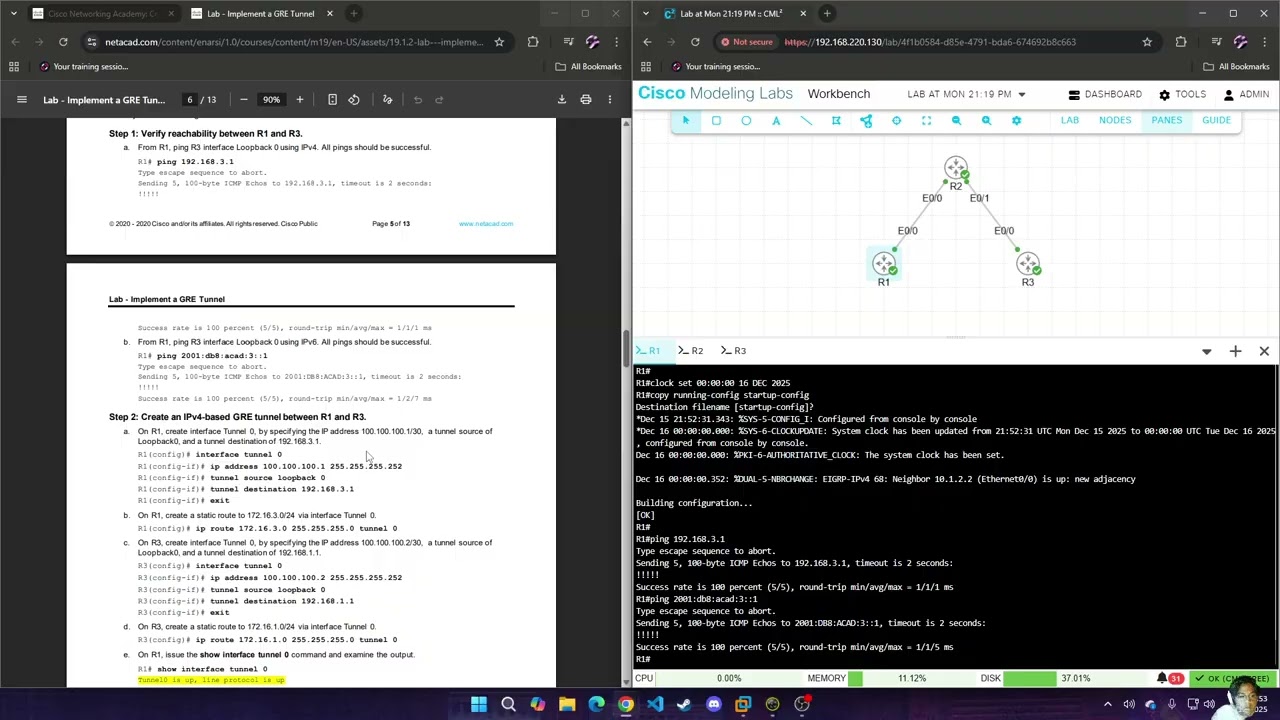Open Windows Start menu

pyautogui.click(x=479, y=704)
